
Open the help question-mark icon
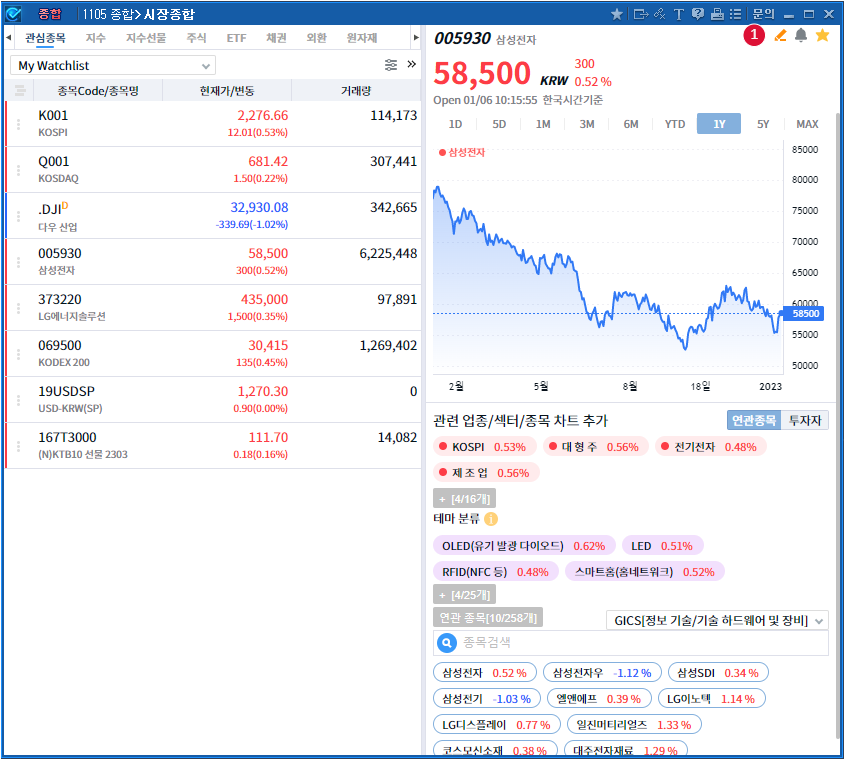(698, 14)
